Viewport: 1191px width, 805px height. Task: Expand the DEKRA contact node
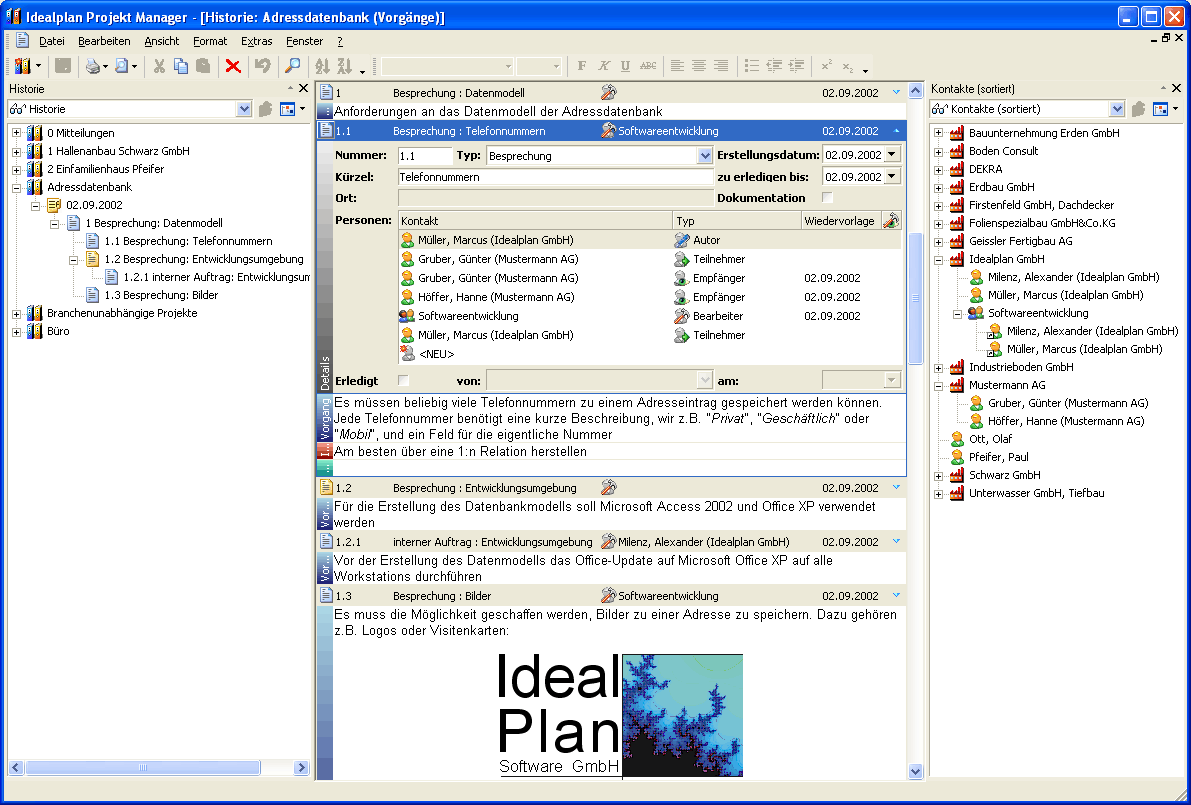tap(938, 169)
